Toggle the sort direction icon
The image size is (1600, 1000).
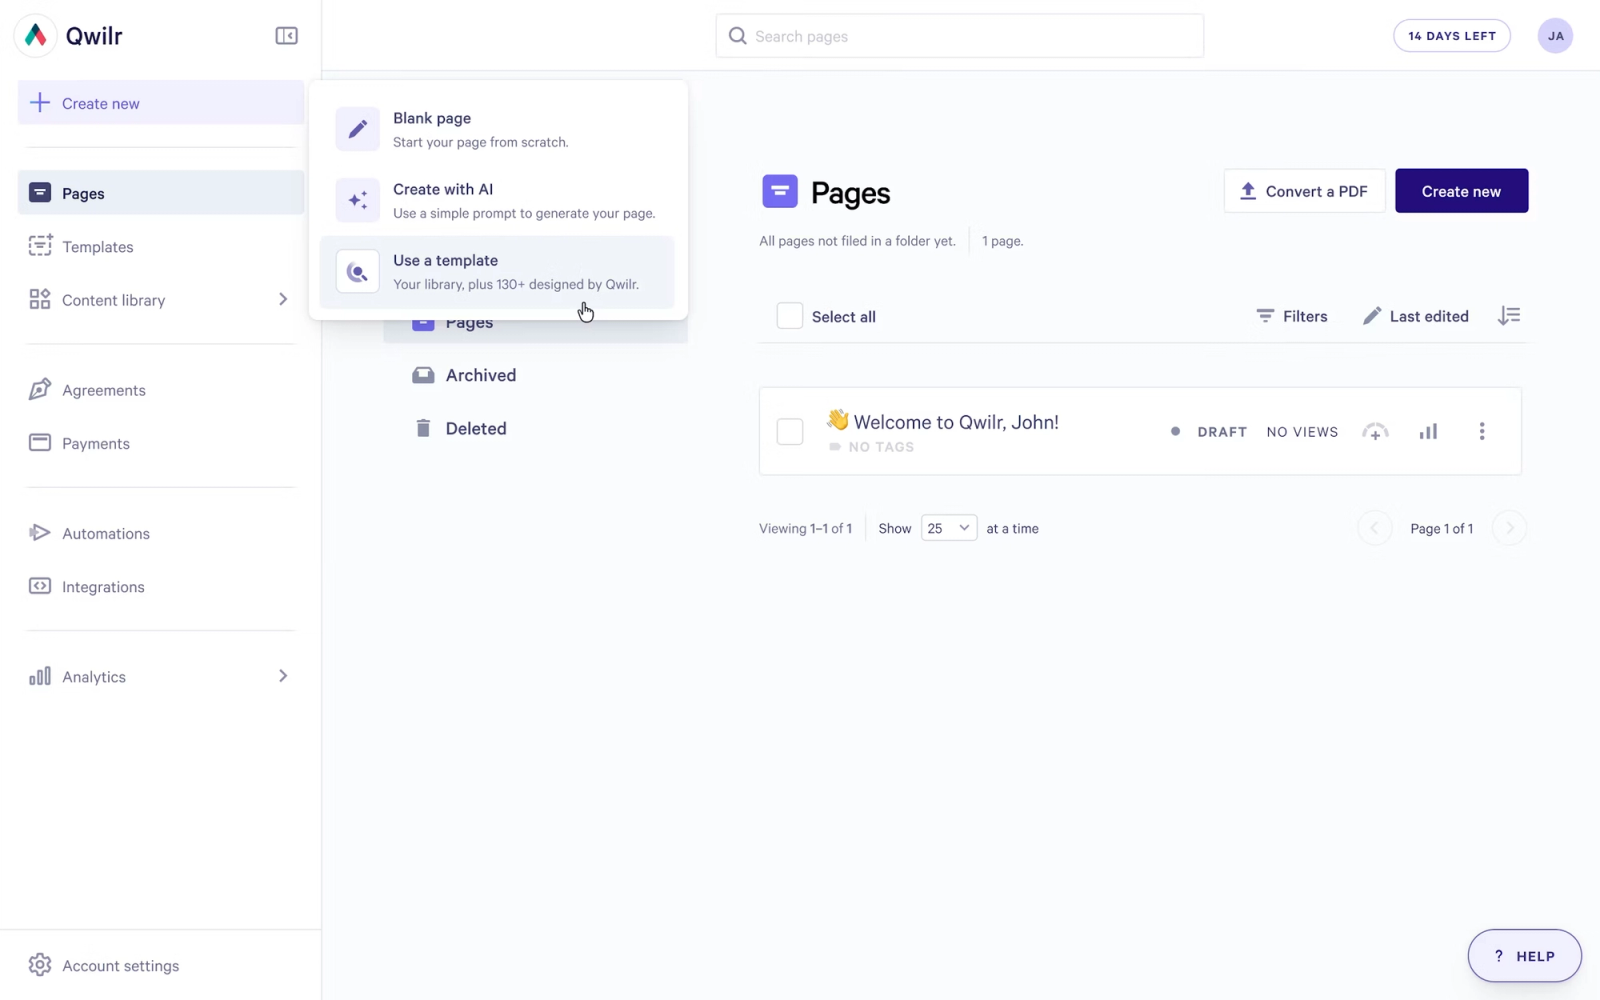click(1509, 316)
